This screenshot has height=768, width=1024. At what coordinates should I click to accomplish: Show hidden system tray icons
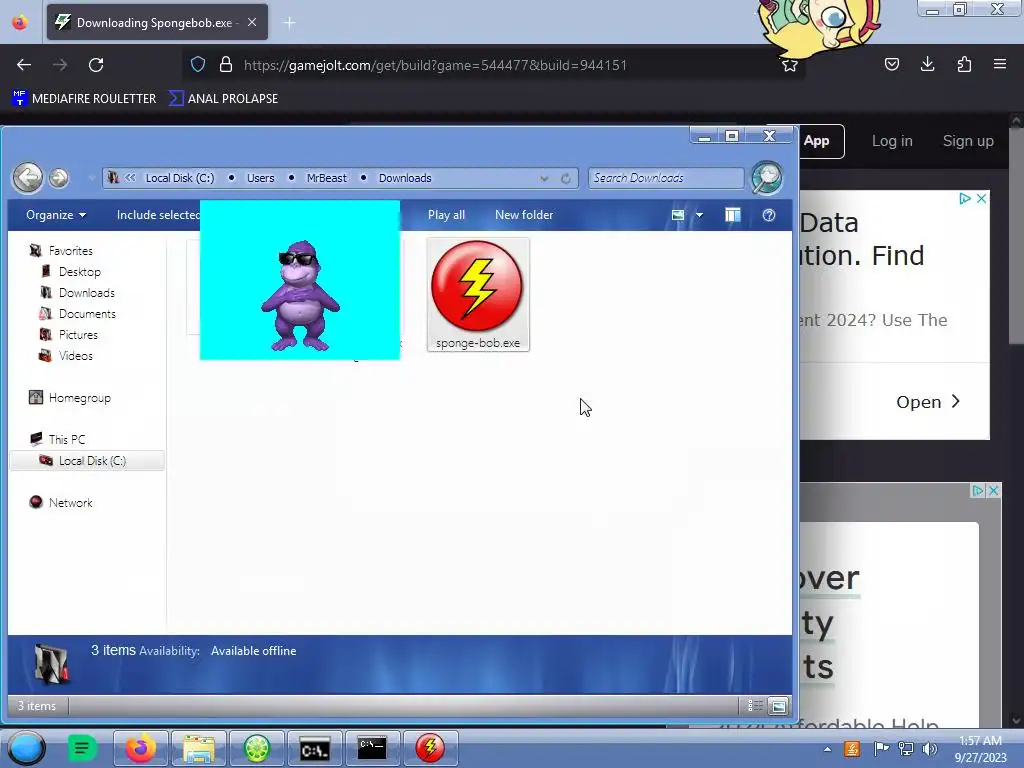point(827,749)
